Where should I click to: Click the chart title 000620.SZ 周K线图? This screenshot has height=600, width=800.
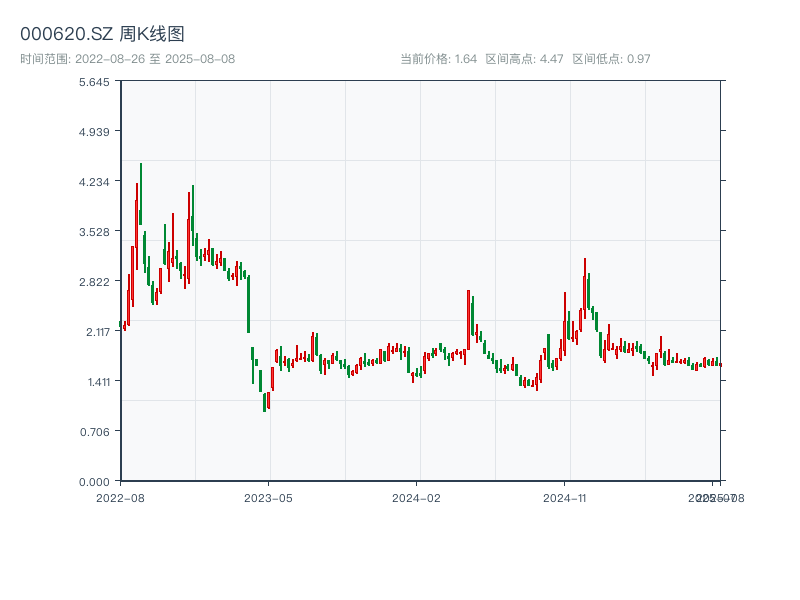click(102, 34)
